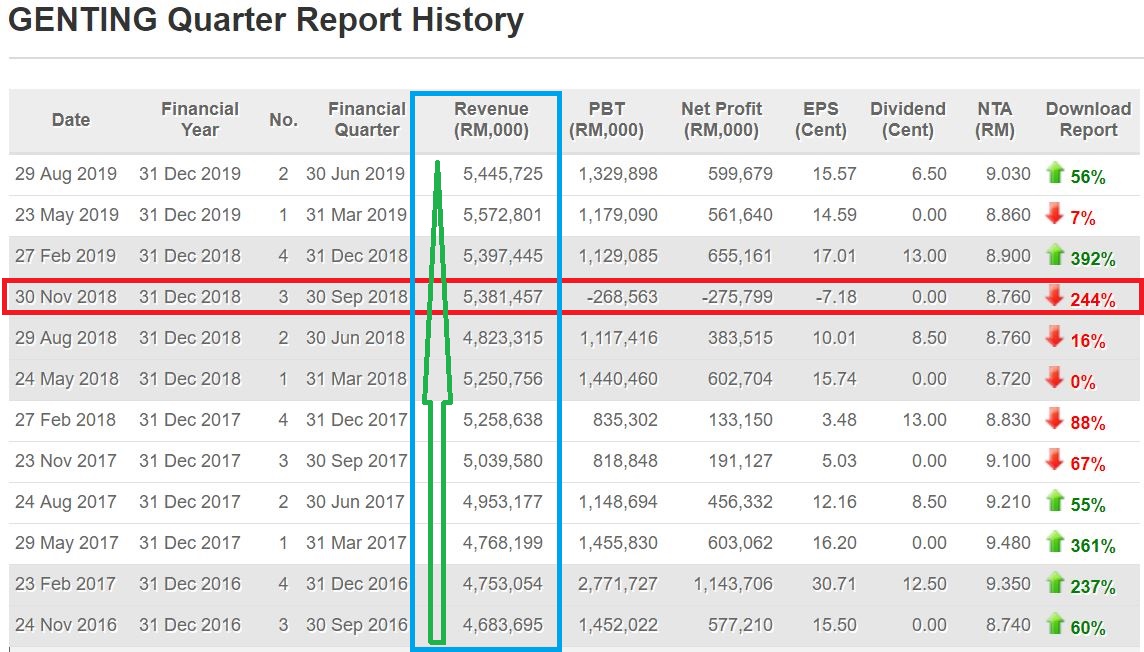Select the date cell 29 Aug 2018
Viewport: 1144px width, 652px height.
coord(66,337)
